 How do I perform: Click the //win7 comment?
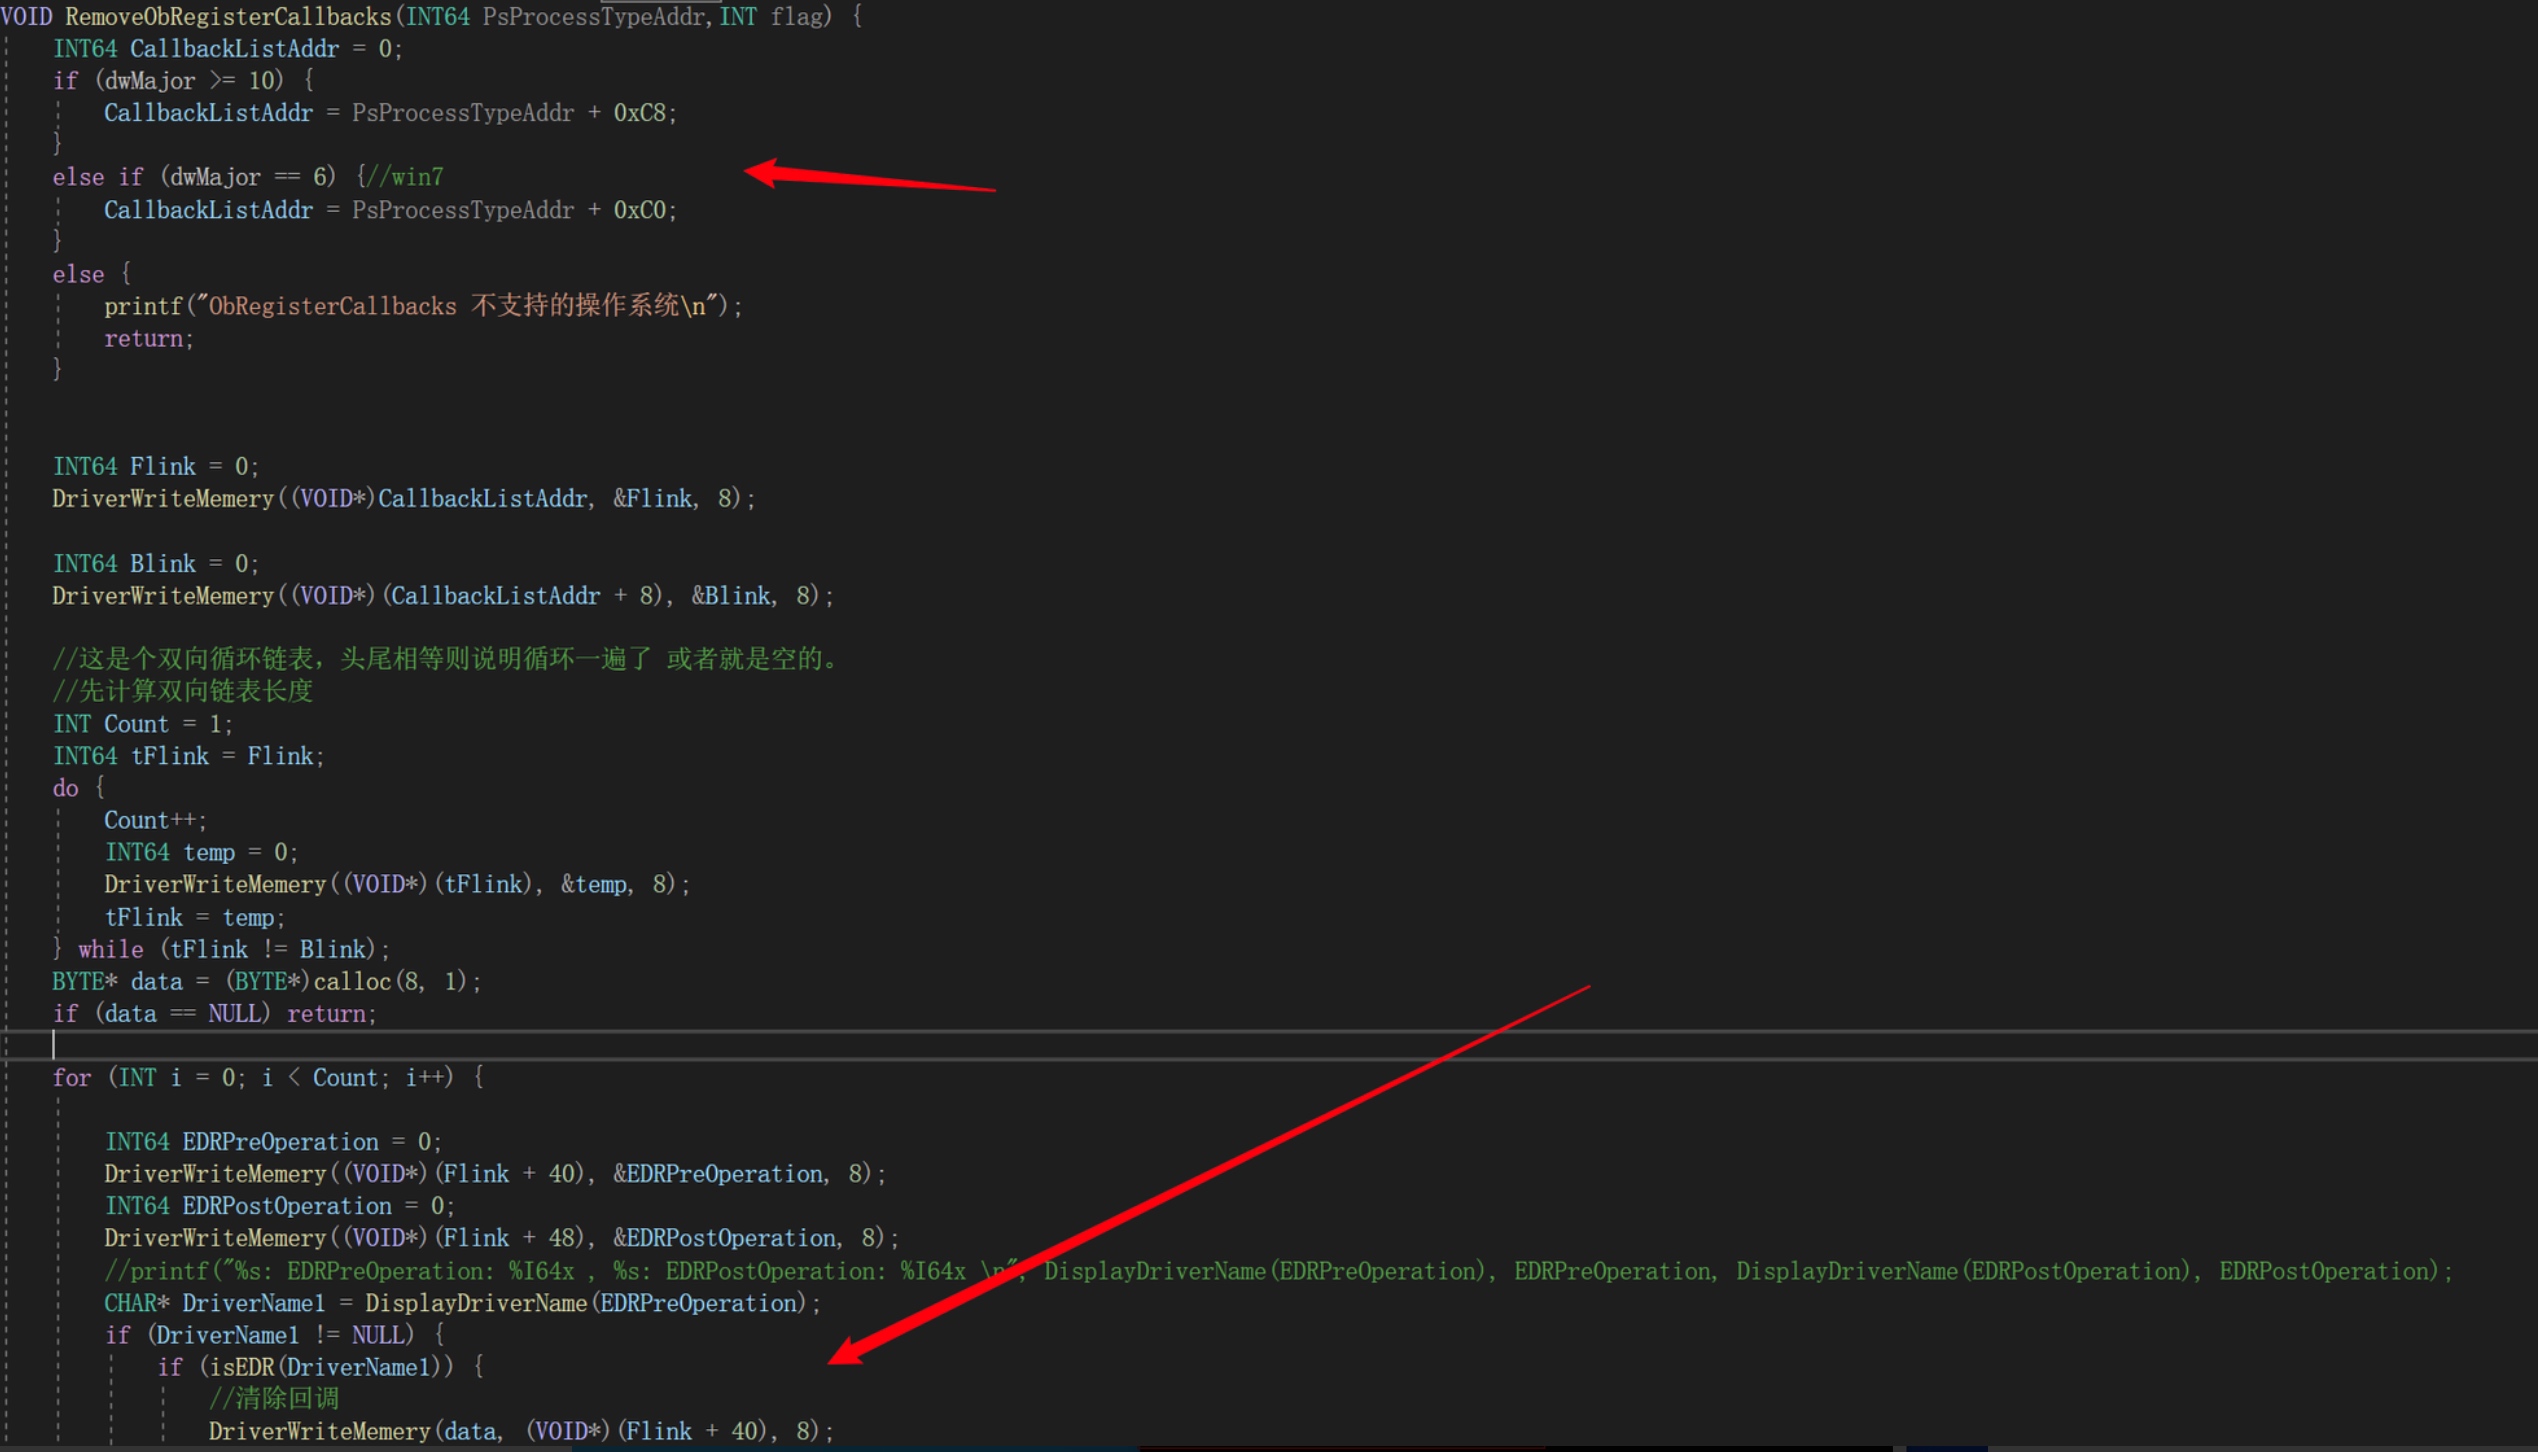[405, 177]
